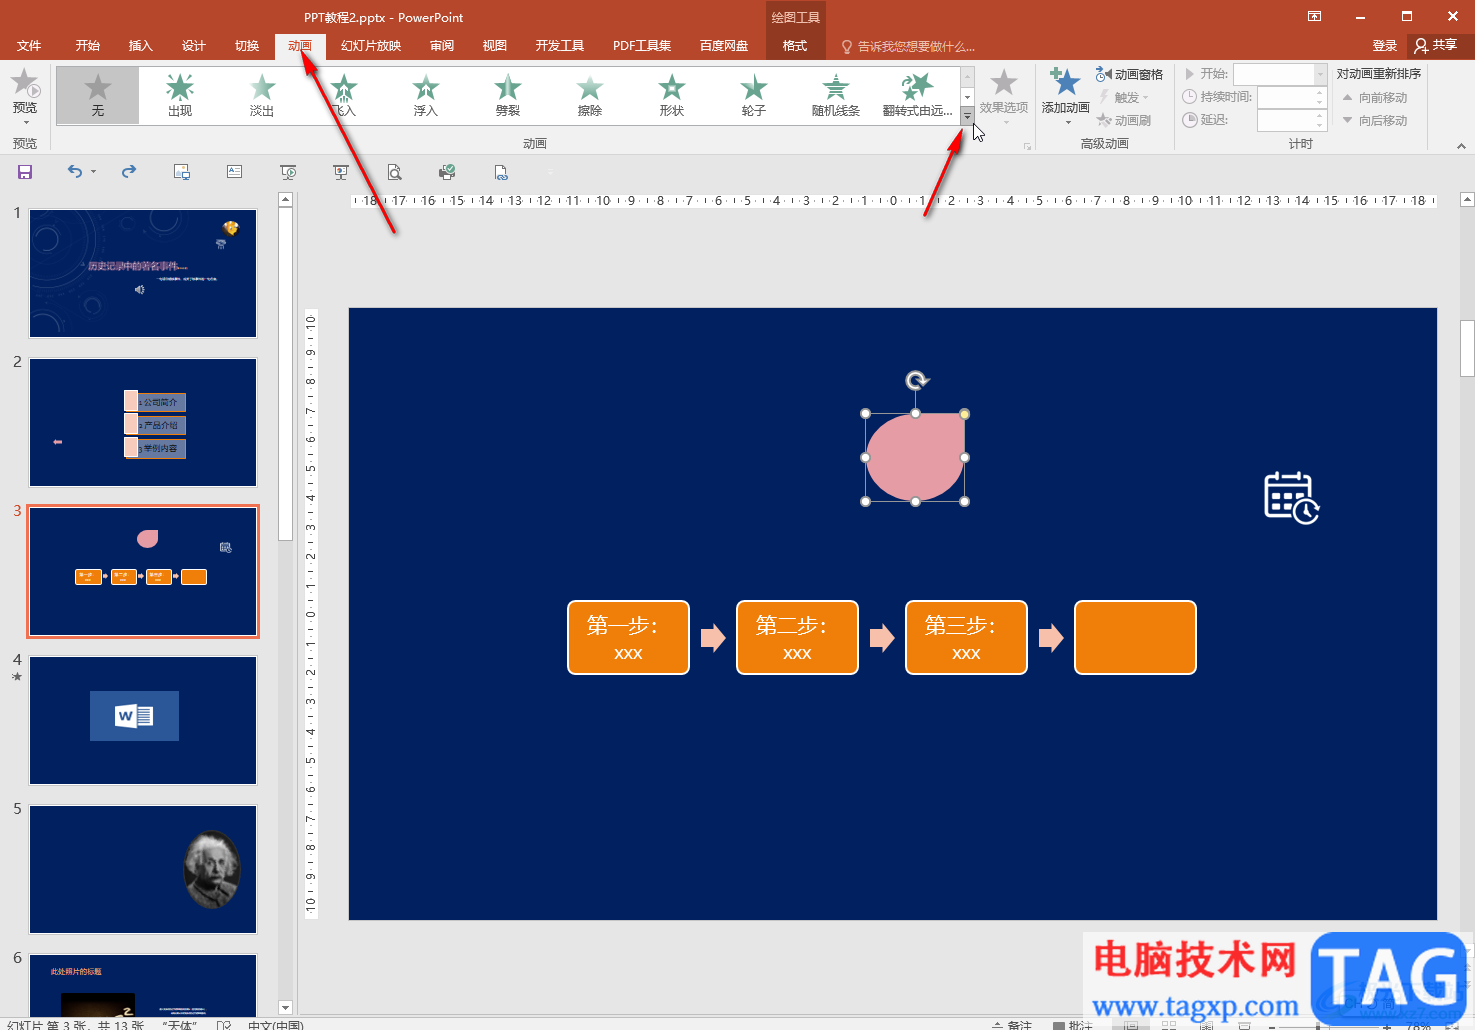The height and width of the screenshot is (1030, 1475).
Task: Apply the 形状 (Shape) animation
Action: pyautogui.click(x=672, y=96)
